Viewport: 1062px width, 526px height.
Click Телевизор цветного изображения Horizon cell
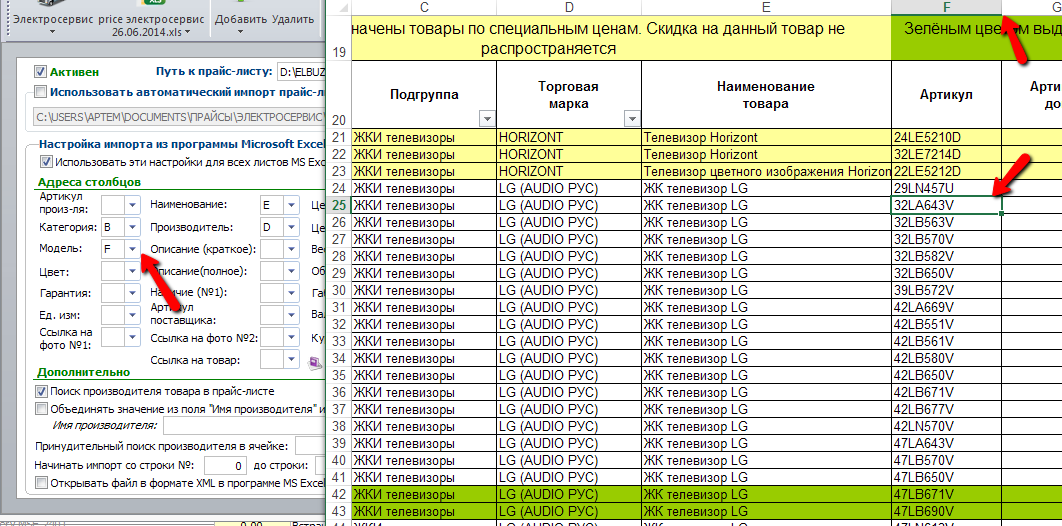click(x=766, y=171)
